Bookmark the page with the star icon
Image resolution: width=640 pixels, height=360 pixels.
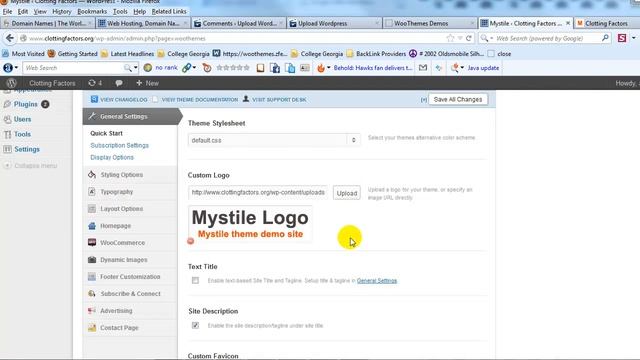tap(450, 38)
